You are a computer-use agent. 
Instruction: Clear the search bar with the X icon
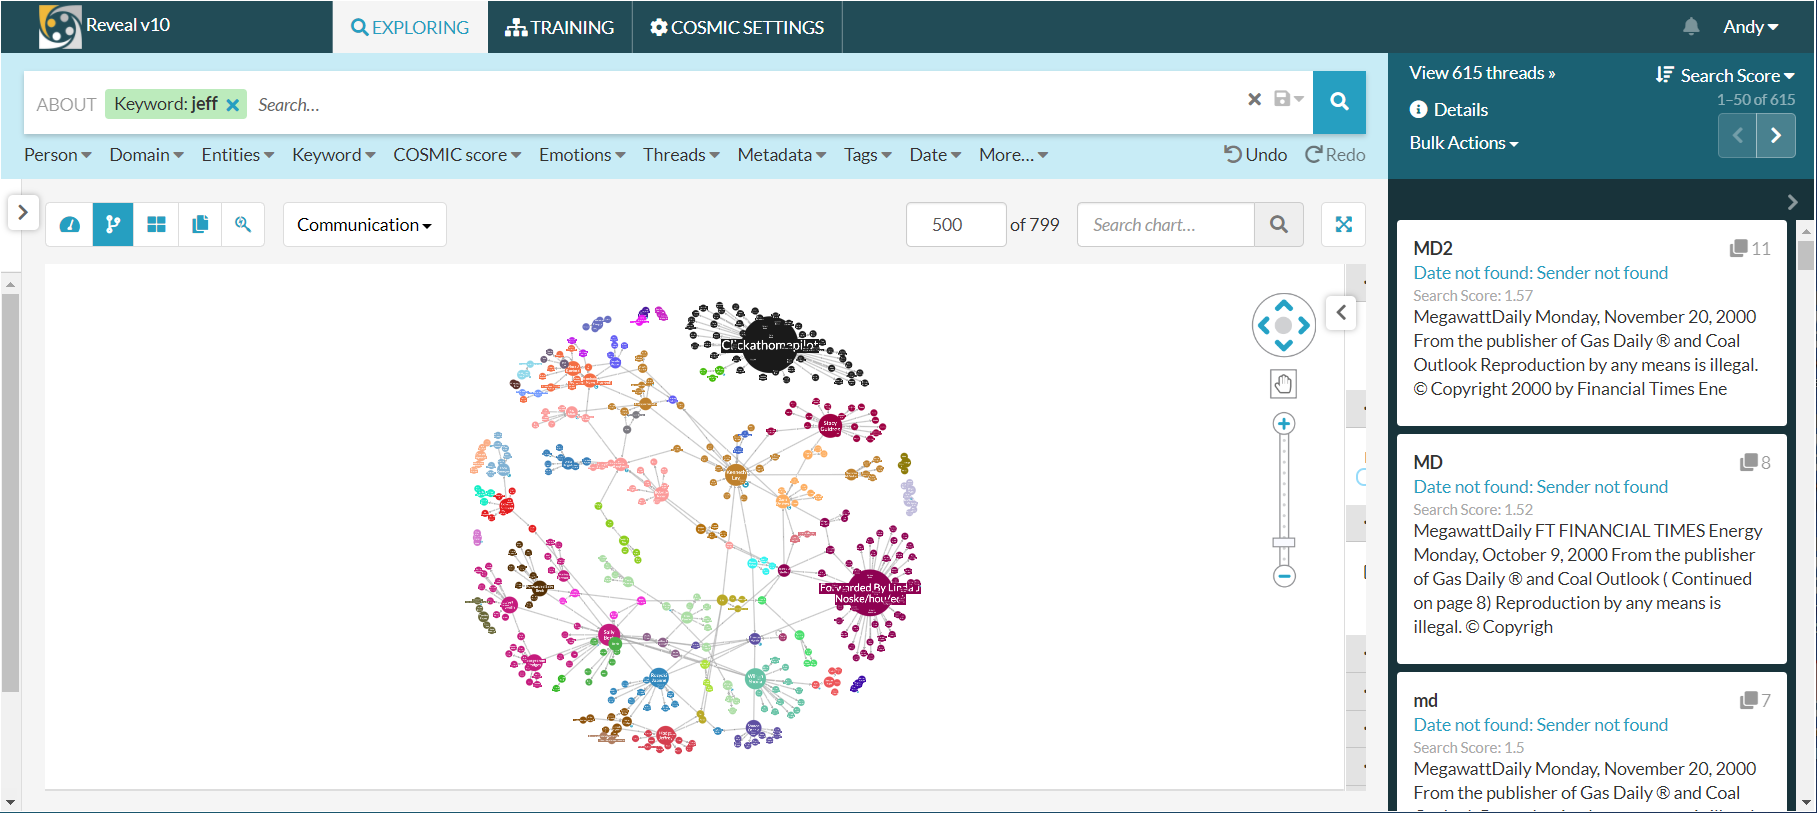(x=1254, y=99)
